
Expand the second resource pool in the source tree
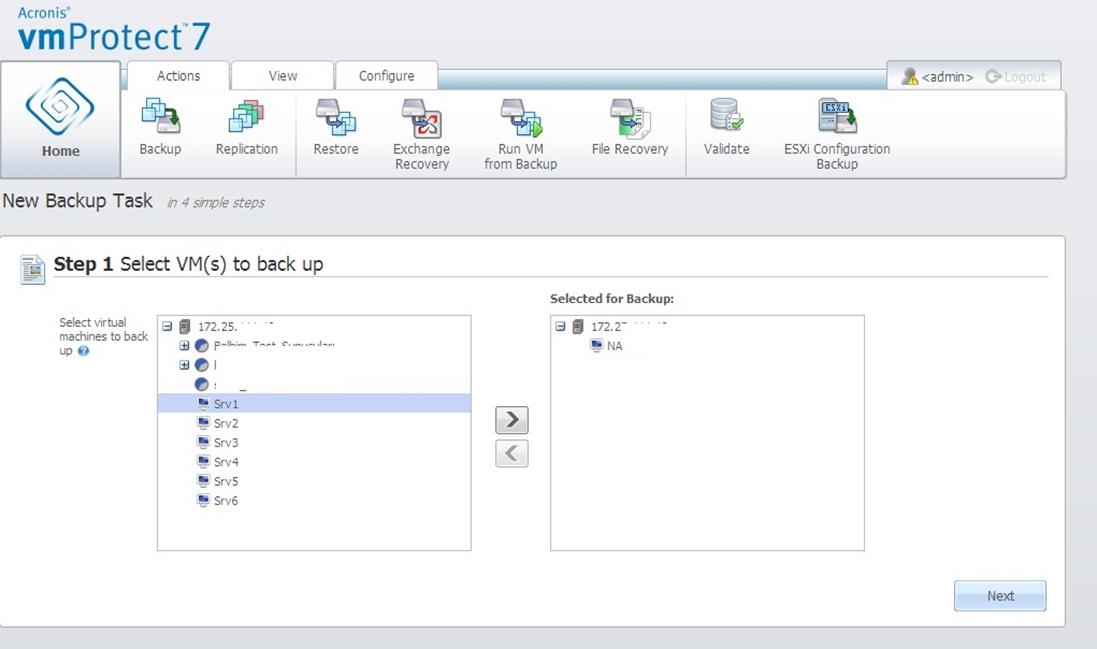184,365
